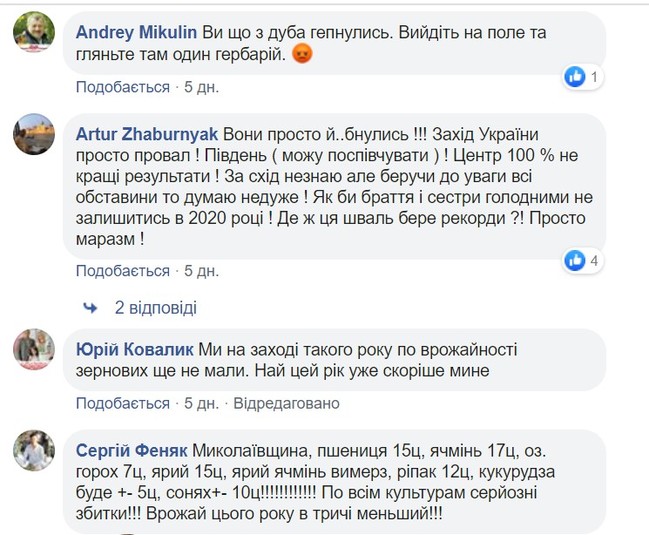This screenshot has width=649, height=535.
Task: Show edit history via Відредаговано label
Action: click(285, 404)
